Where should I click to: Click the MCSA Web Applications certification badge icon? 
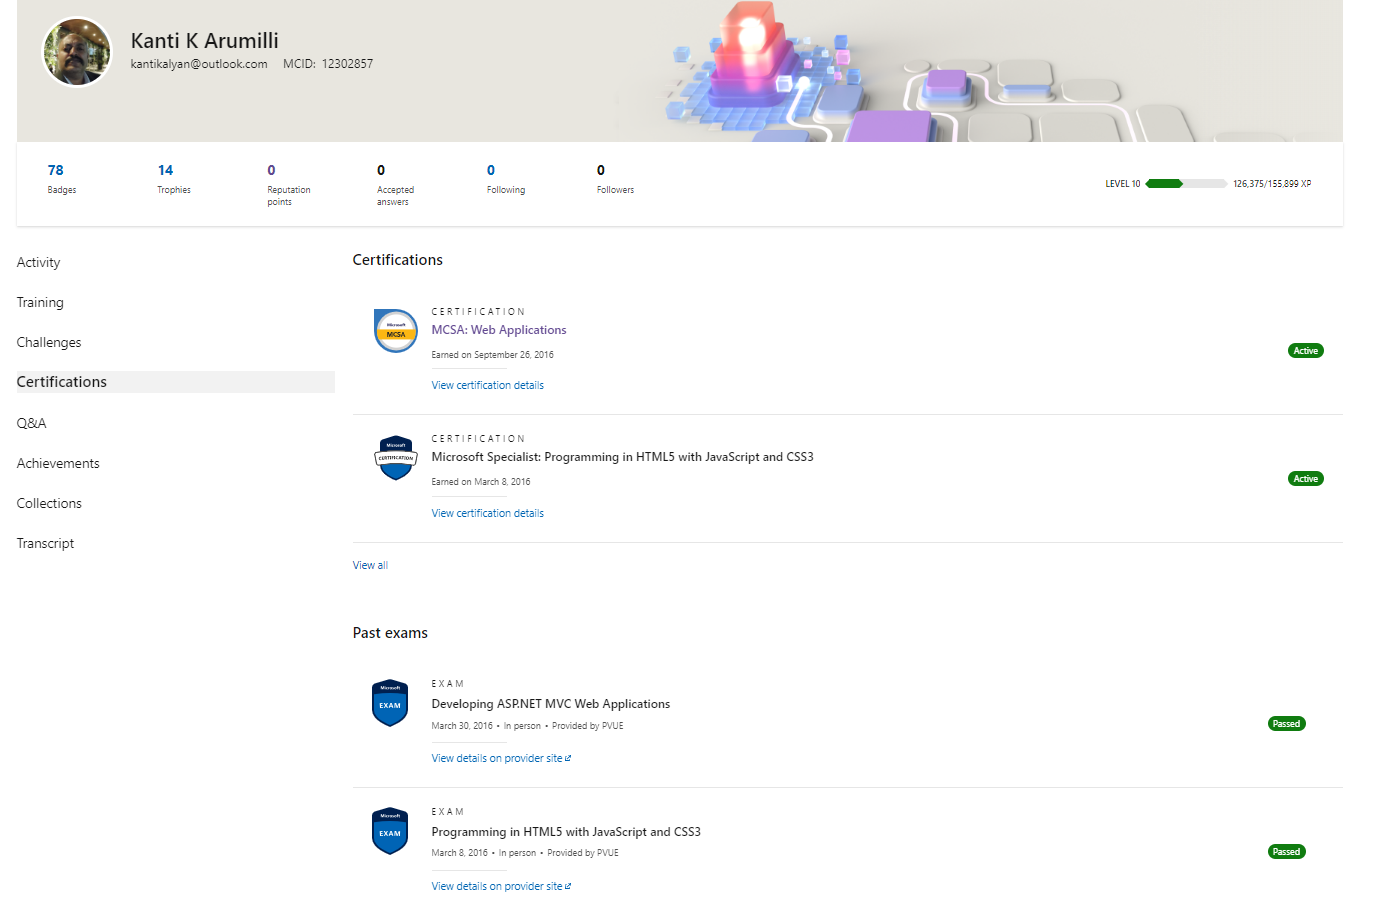click(396, 331)
